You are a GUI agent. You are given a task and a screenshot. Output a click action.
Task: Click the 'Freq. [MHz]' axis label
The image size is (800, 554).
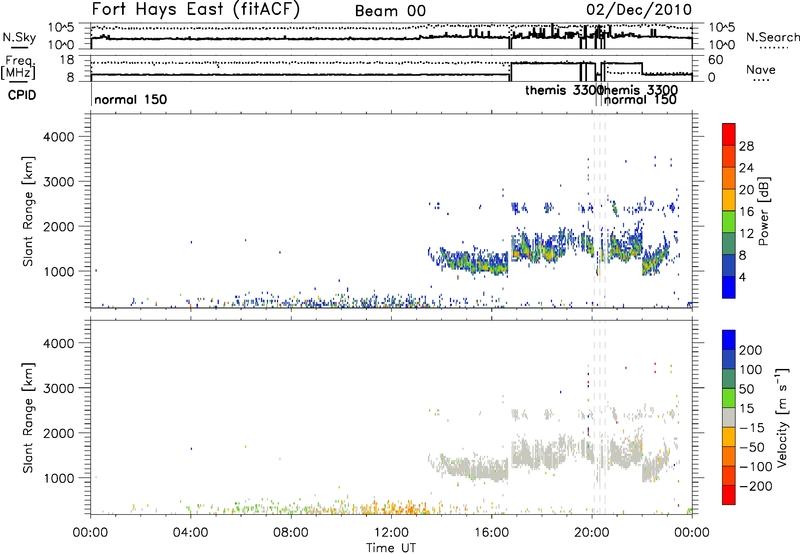(x=19, y=68)
